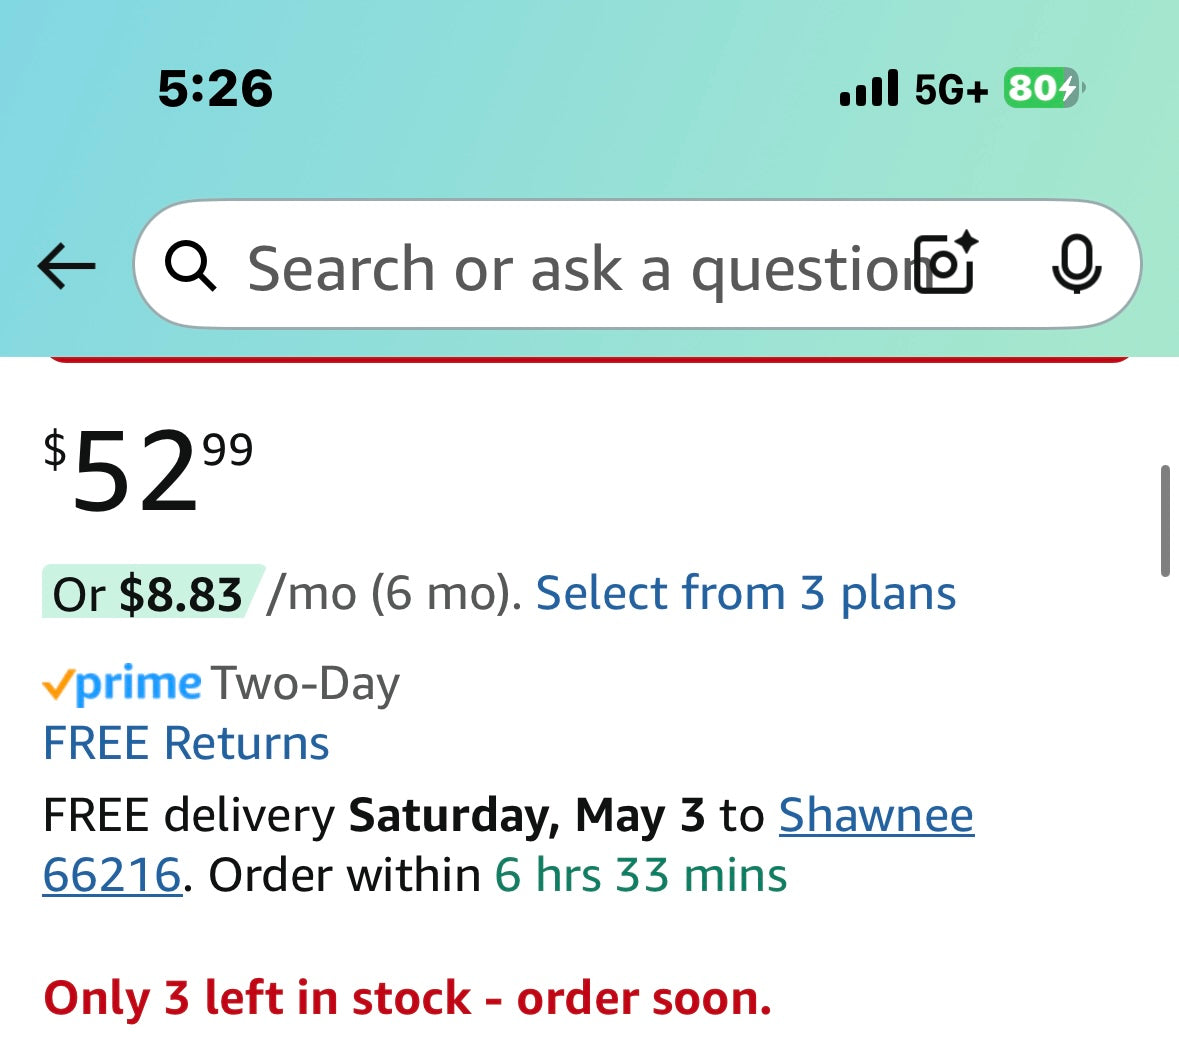Tap the Prime checkmark logo

pyautogui.click(x=122, y=685)
